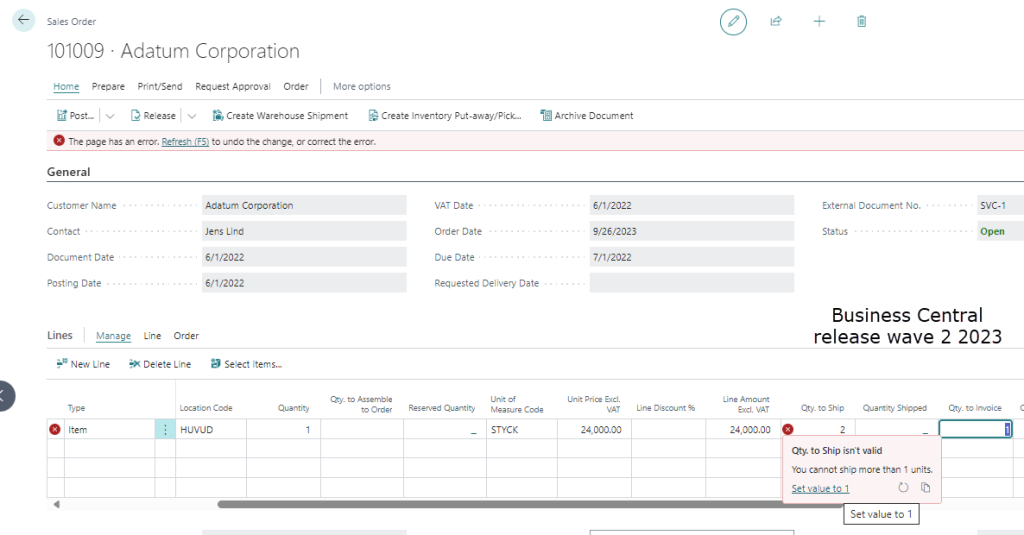Screen dimensions: 1024x535
Task: Click the Type column header
Action: coord(76,408)
